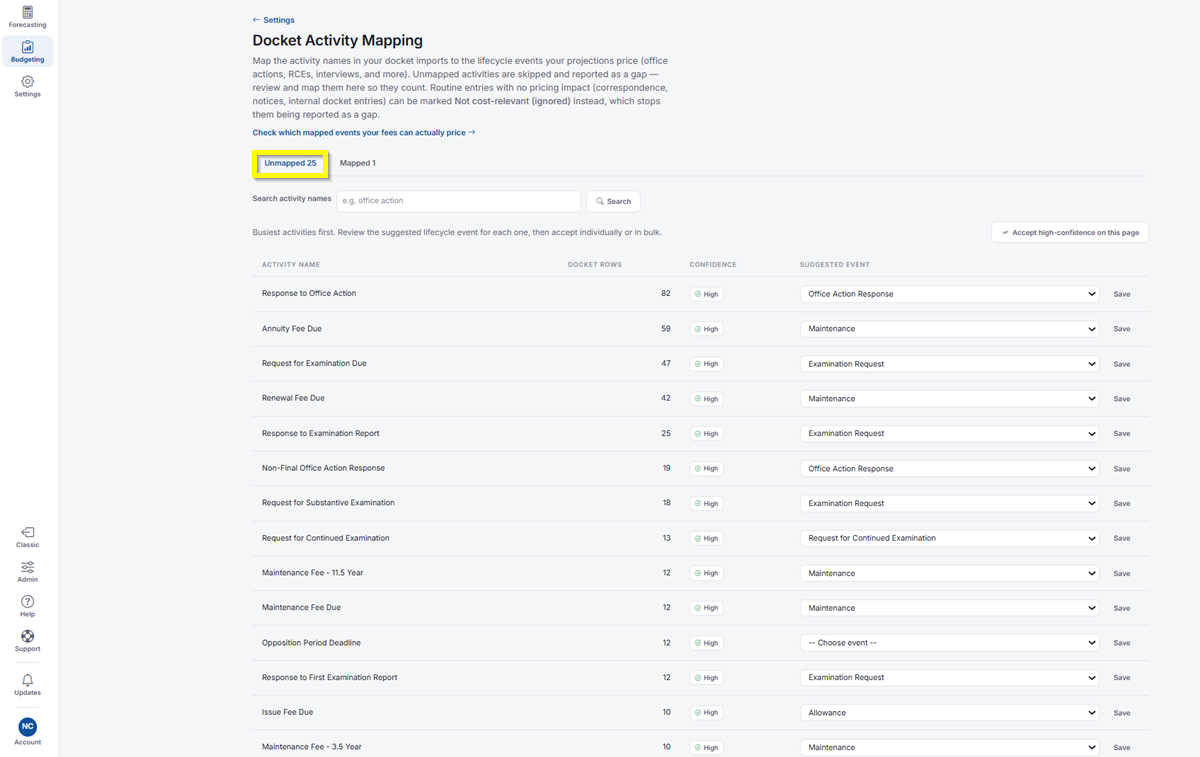Open Budgeting in the sidebar
The image size is (1200, 757).
[x=27, y=52]
